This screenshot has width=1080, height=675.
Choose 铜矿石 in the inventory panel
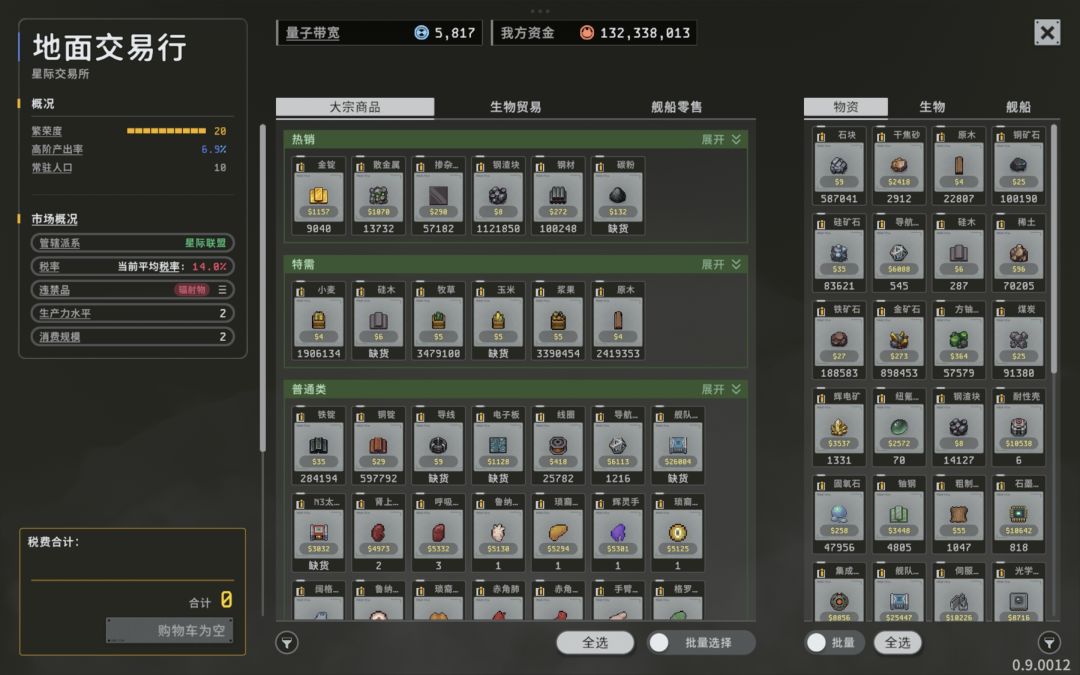click(x=1019, y=166)
